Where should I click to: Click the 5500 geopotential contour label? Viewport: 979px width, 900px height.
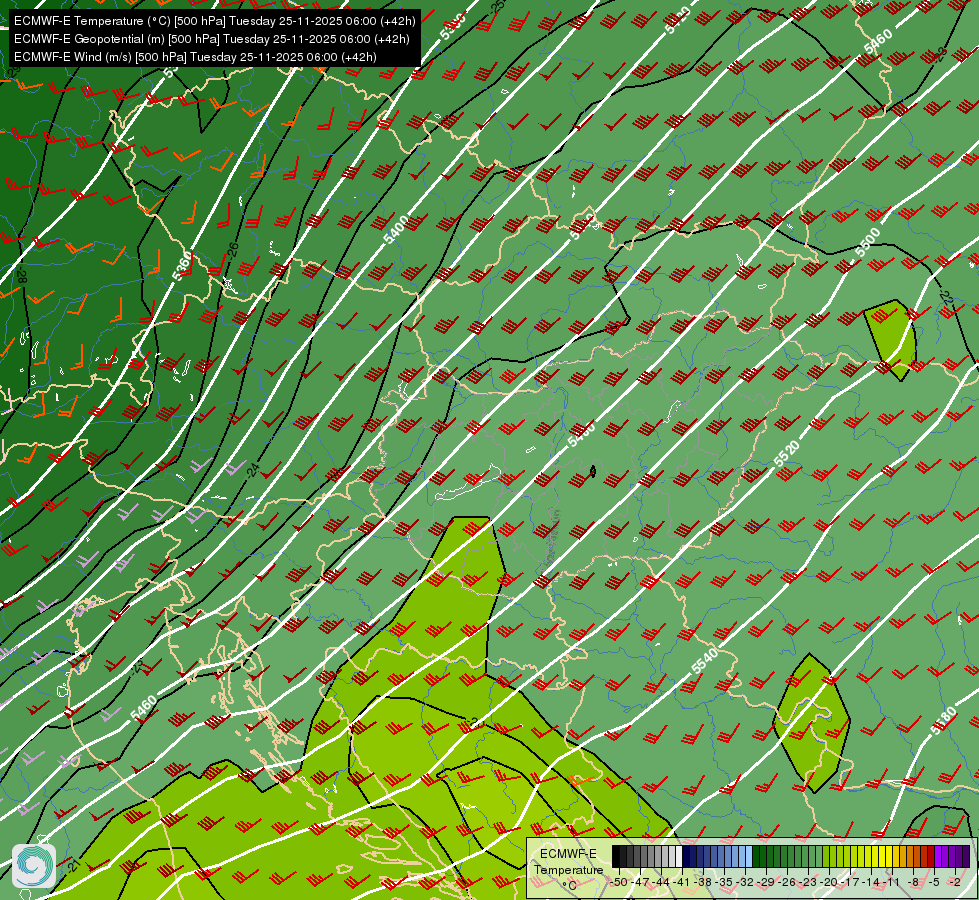tap(868, 242)
